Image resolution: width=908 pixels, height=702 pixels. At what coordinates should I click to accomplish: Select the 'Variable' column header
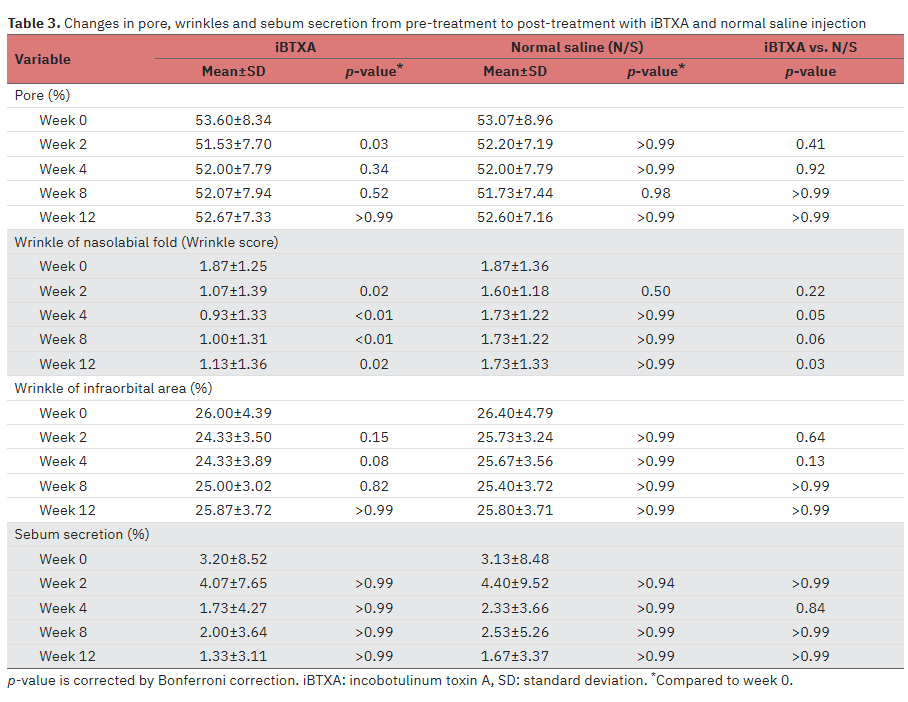[x=42, y=59]
